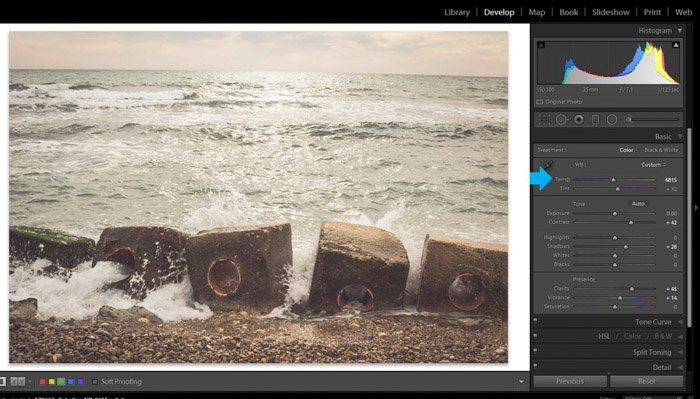Select the Graduated Filter tool
Viewport: 700px width, 399px height.
(x=595, y=120)
